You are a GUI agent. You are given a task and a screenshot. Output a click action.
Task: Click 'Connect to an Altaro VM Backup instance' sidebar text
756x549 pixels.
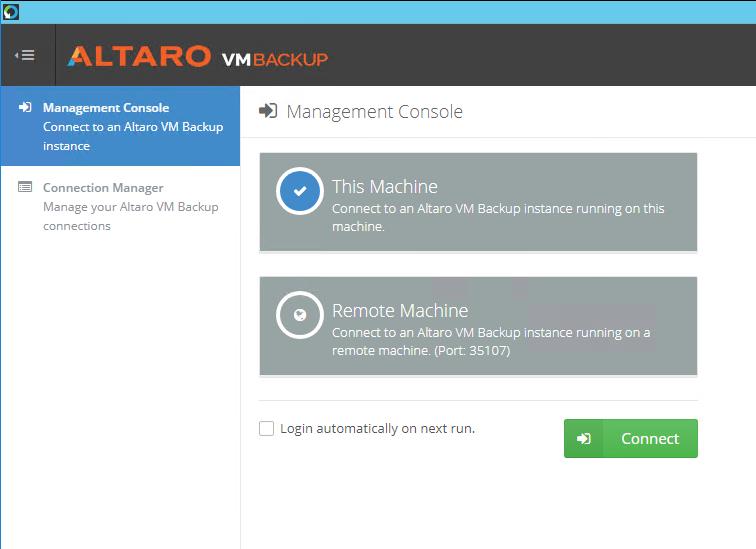pos(133,136)
